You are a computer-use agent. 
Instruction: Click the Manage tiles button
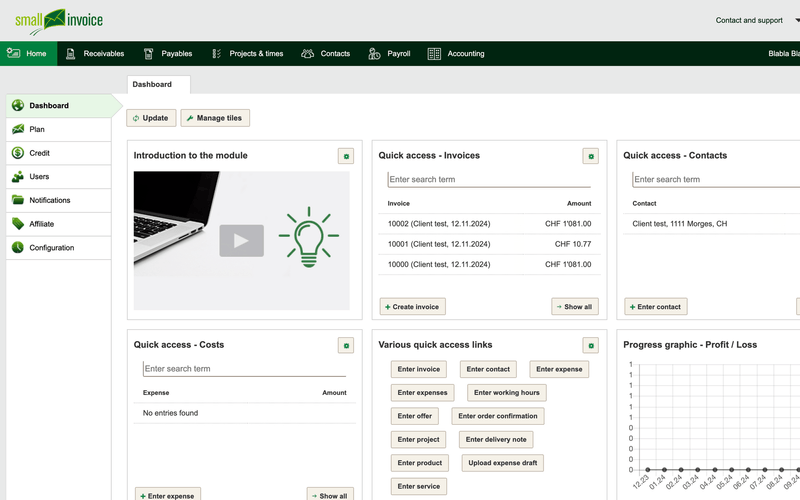click(x=214, y=118)
